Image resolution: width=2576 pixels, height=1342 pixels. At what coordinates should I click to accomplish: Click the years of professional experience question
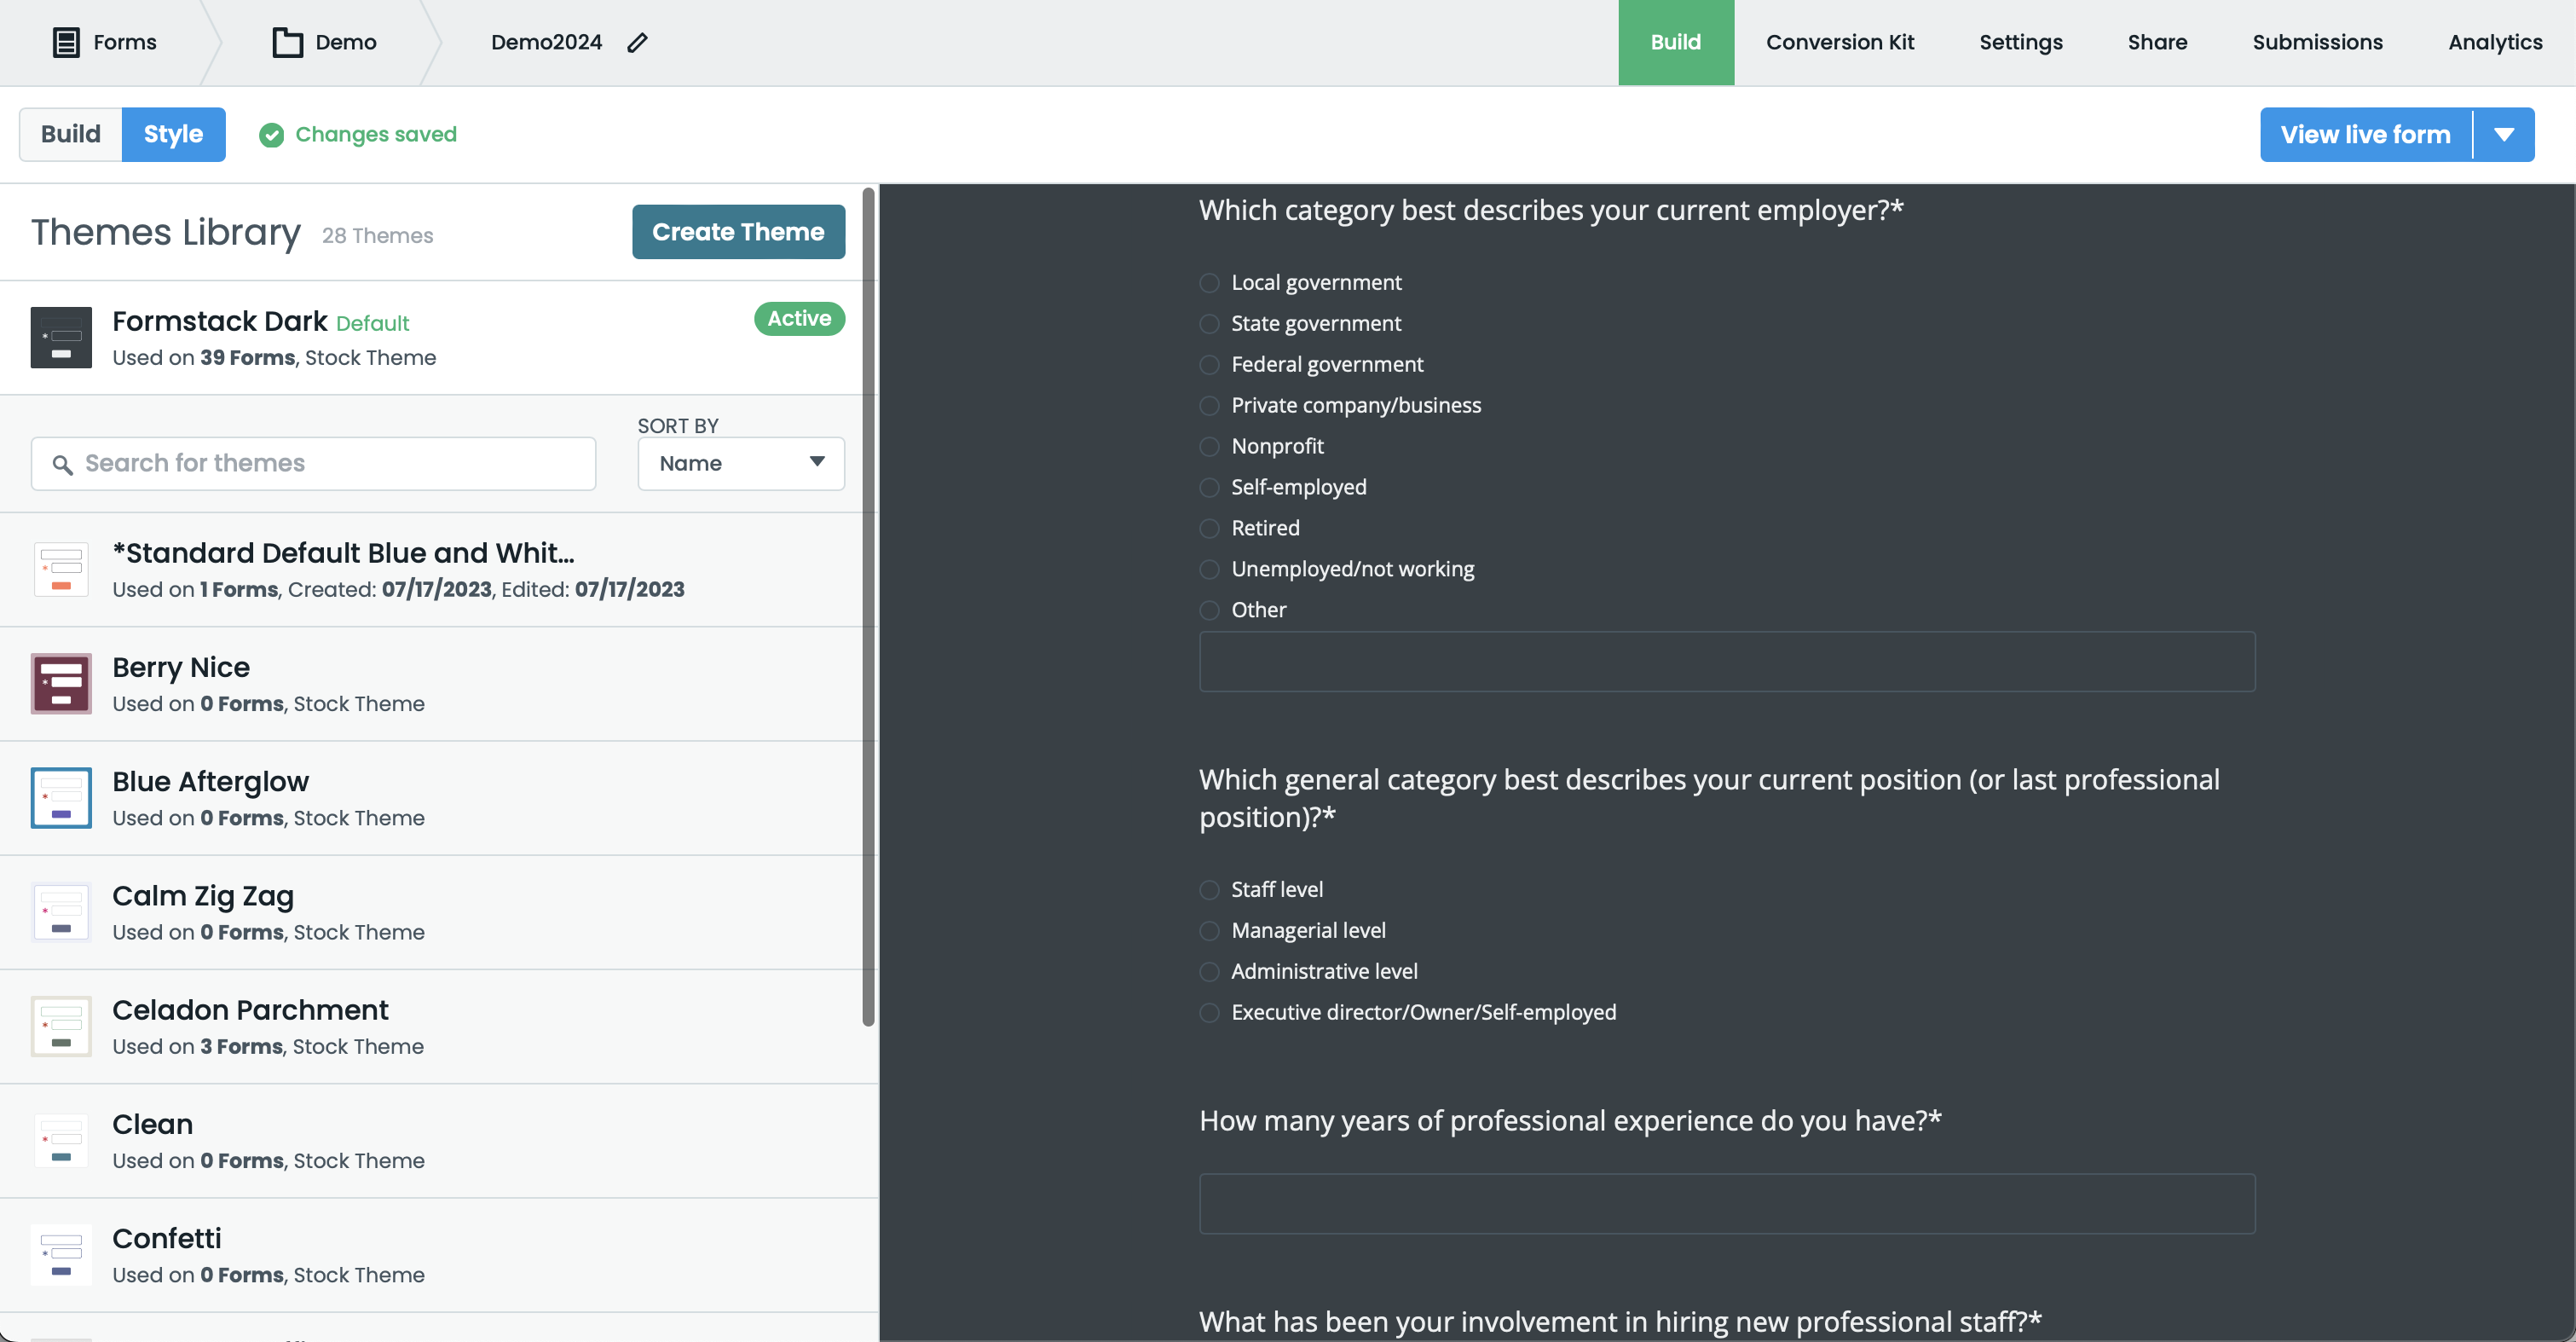point(1570,1120)
